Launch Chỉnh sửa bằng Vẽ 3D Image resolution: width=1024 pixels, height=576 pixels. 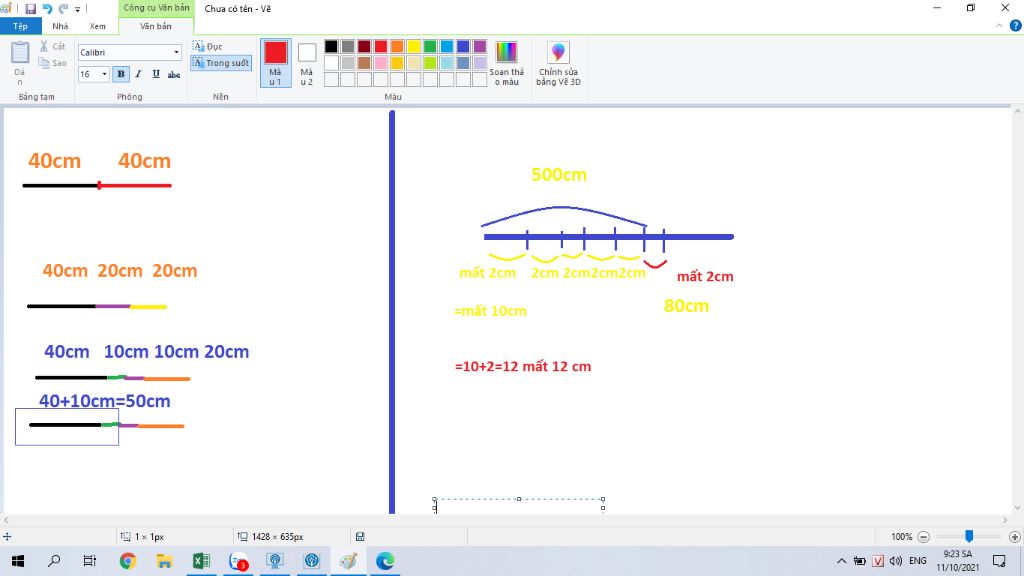558,63
